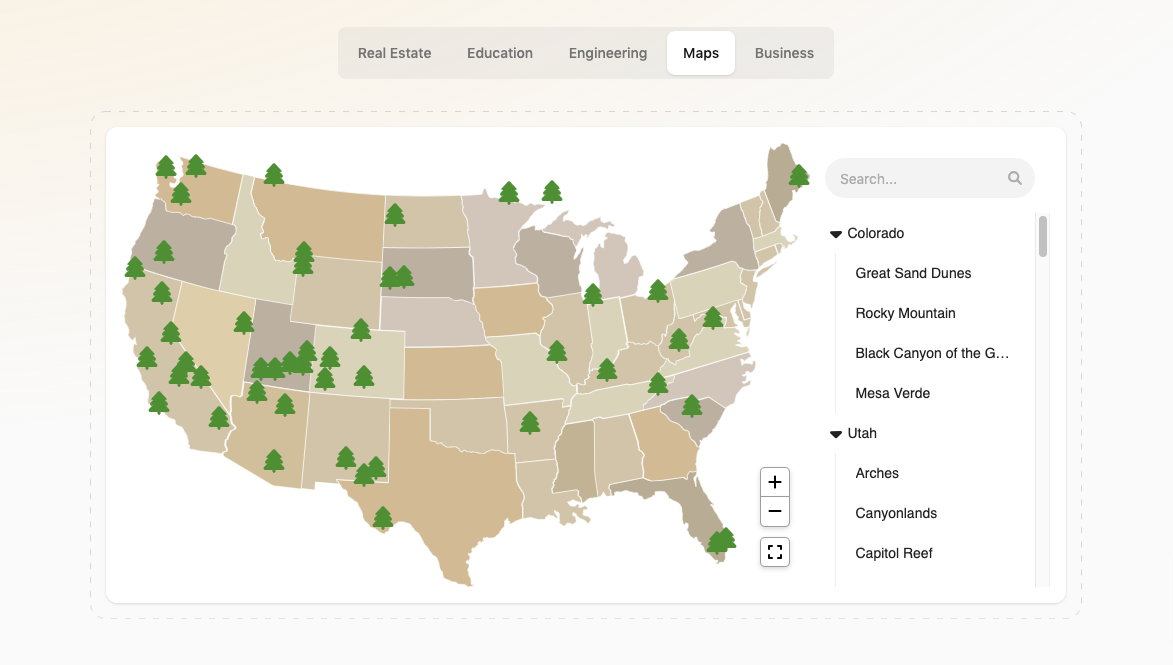Open the Canyonlands park entry
This screenshot has height=665, width=1173.
tap(896, 513)
